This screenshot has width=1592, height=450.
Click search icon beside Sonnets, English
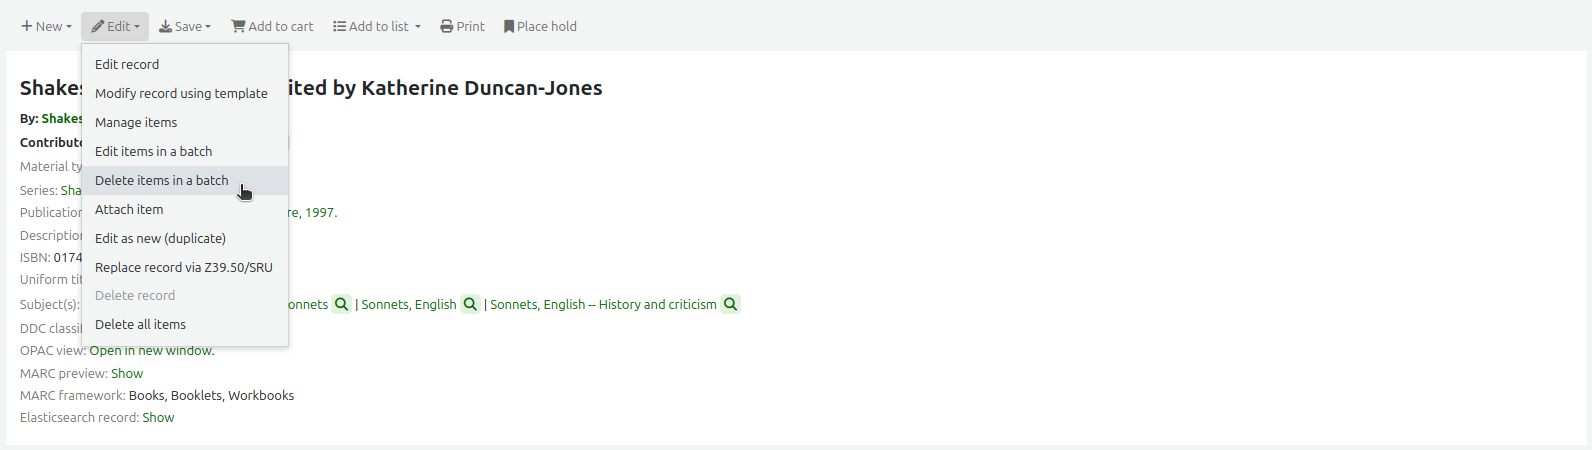[x=470, y=304]
